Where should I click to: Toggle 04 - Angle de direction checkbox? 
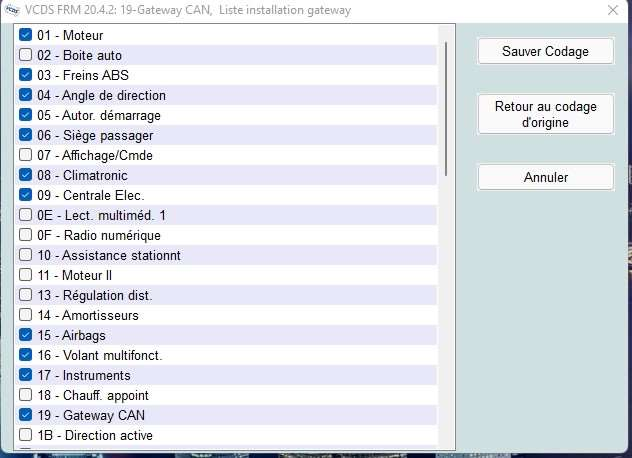tap(25, 95)
